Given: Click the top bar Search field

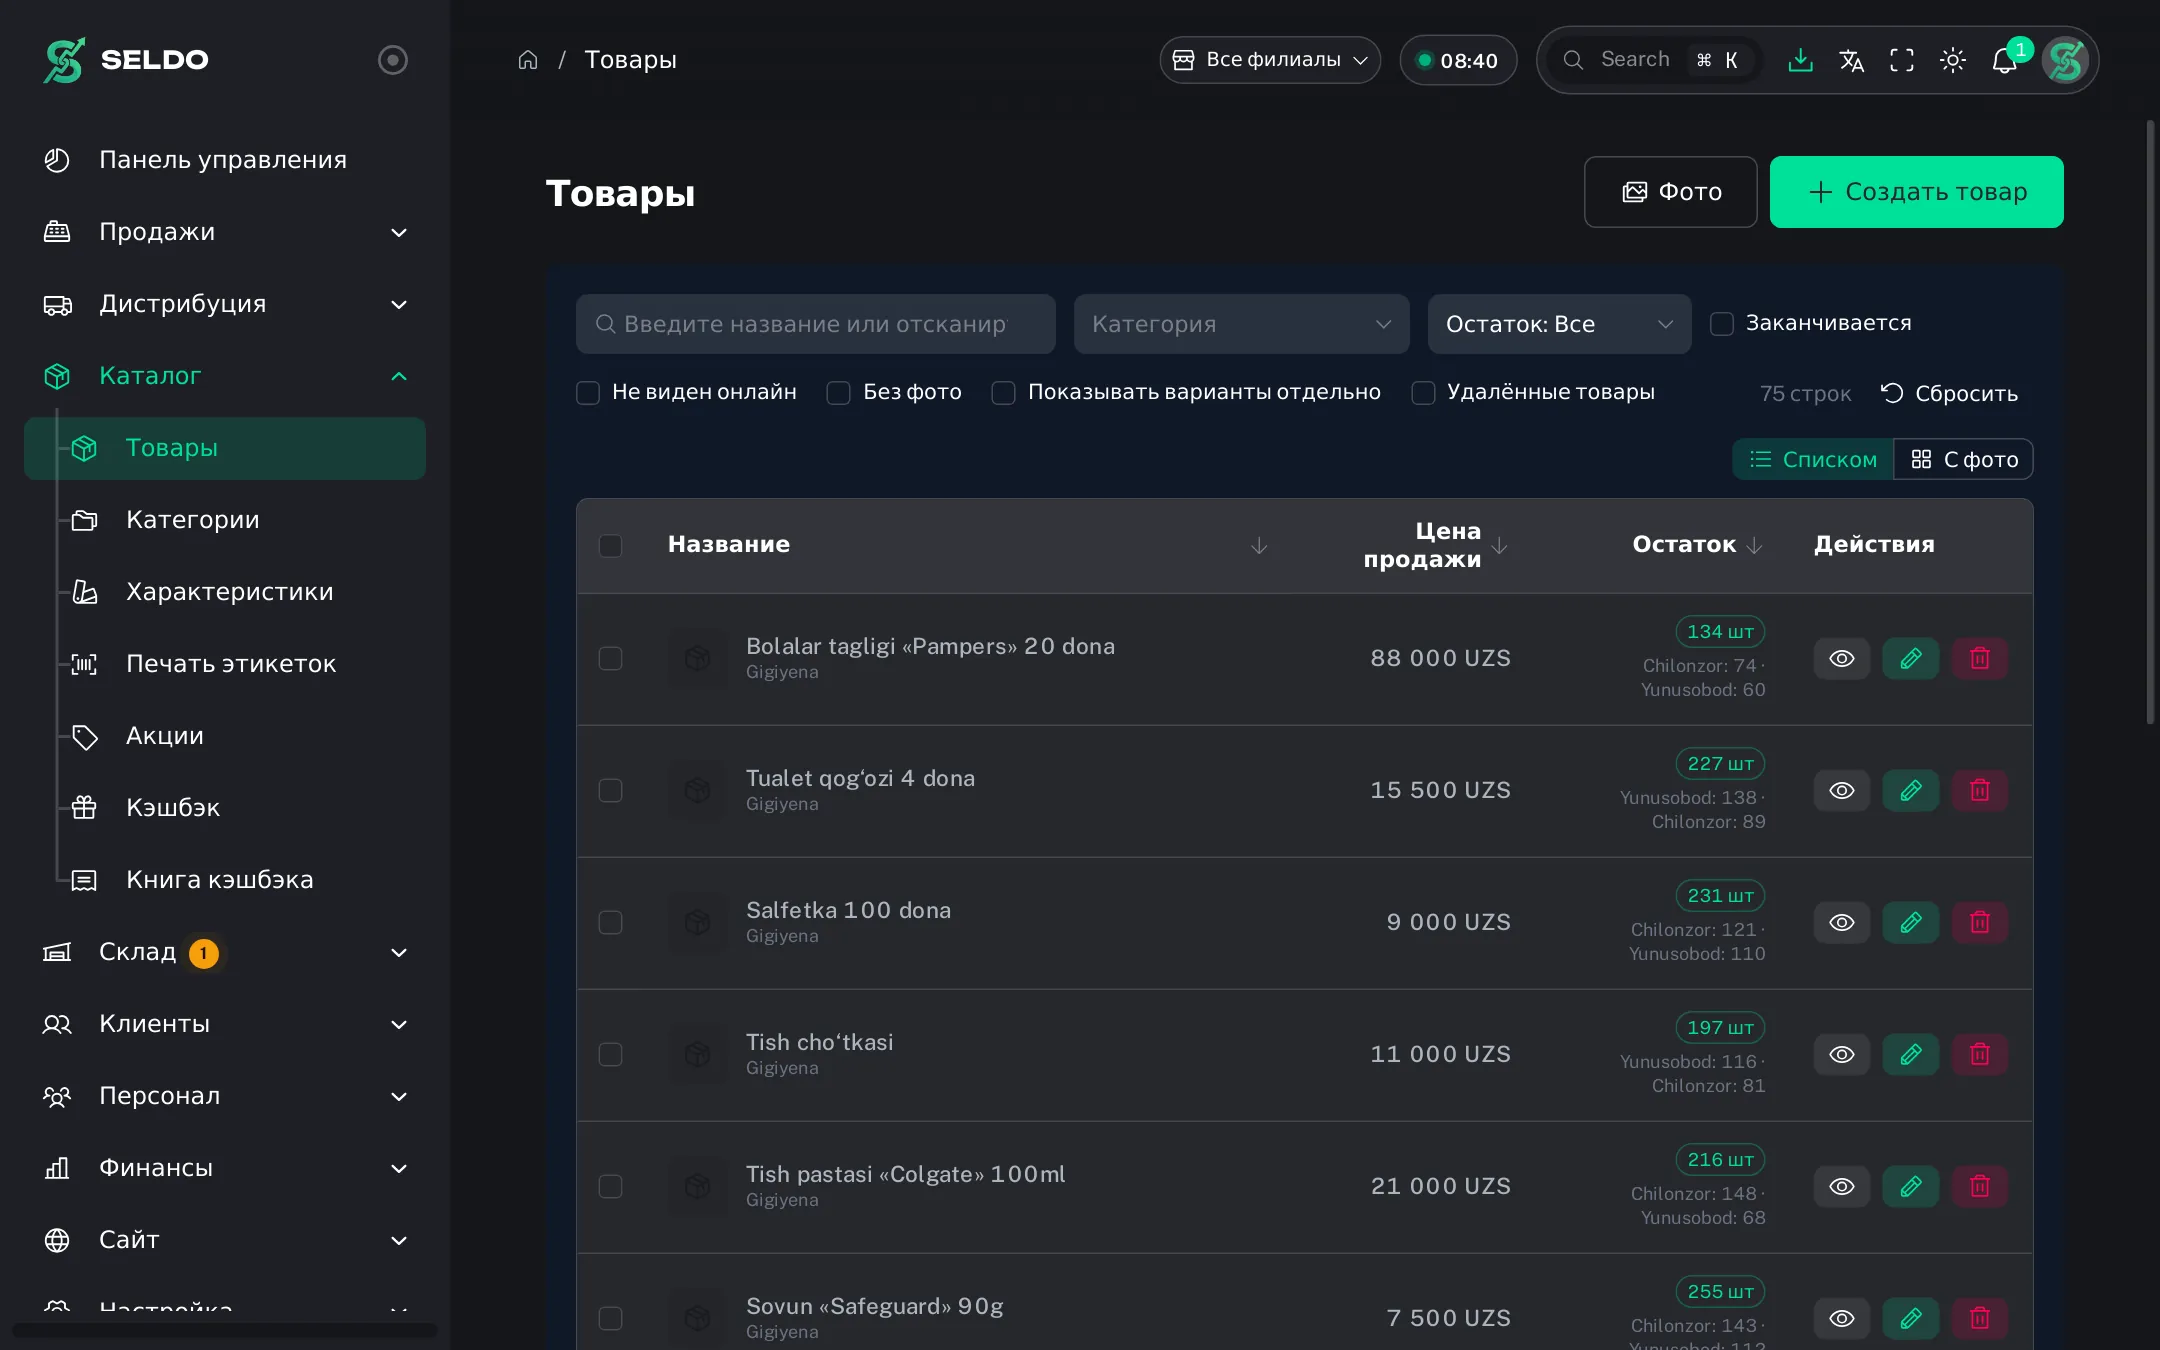Looking at the screenshot, I should point(1655,60).
